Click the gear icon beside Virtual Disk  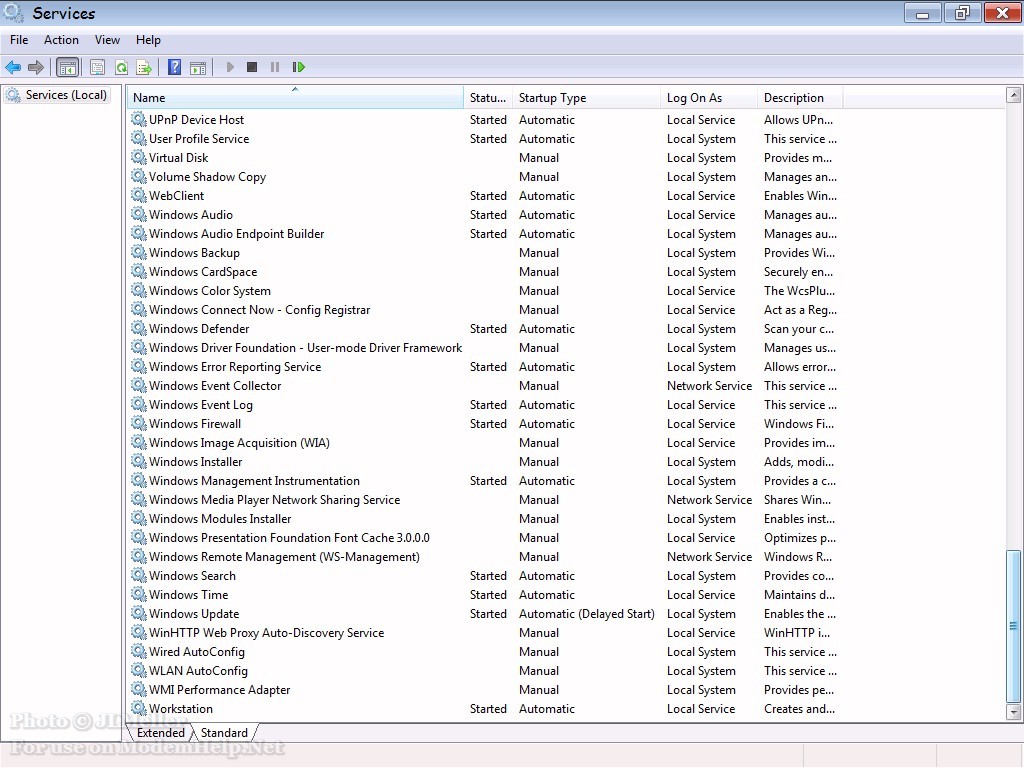click(138, 157)
